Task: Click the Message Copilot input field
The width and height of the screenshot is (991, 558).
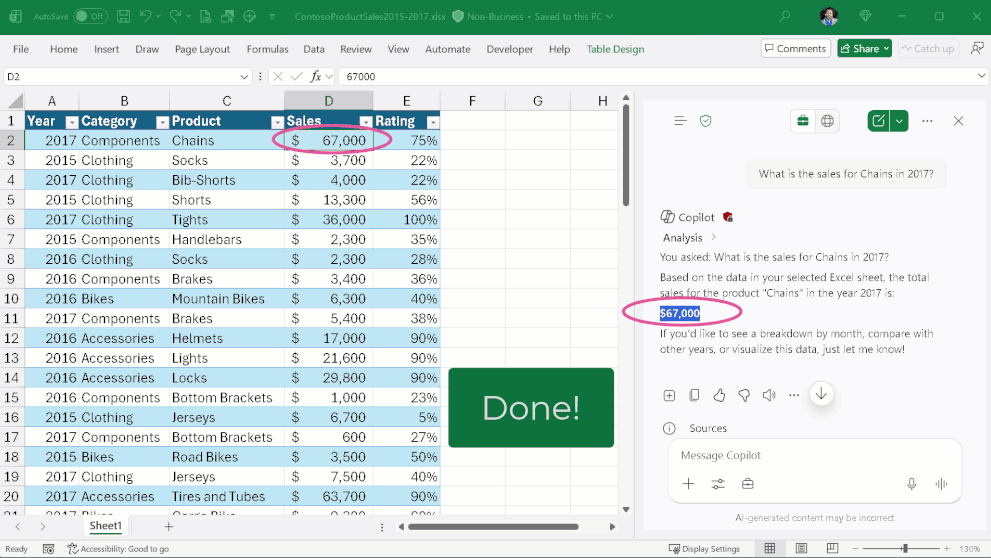Action: coord(815,455)
